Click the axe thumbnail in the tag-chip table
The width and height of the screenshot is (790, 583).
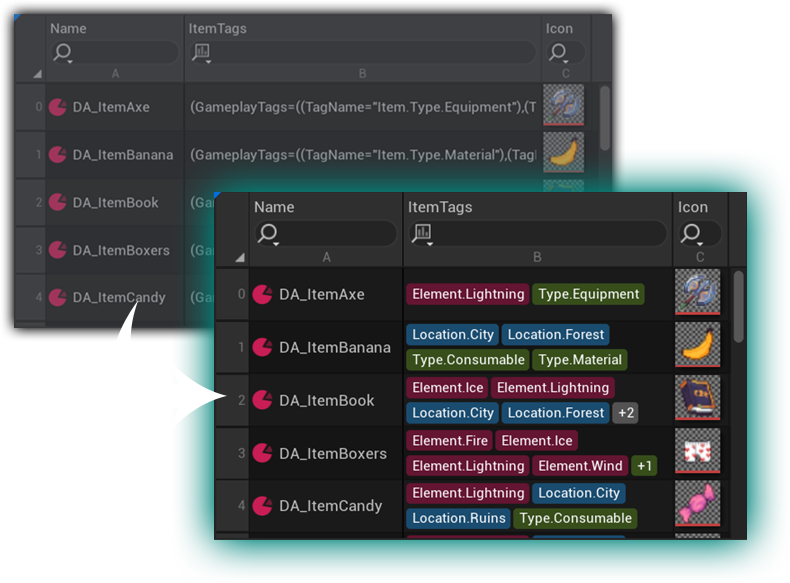699,293
